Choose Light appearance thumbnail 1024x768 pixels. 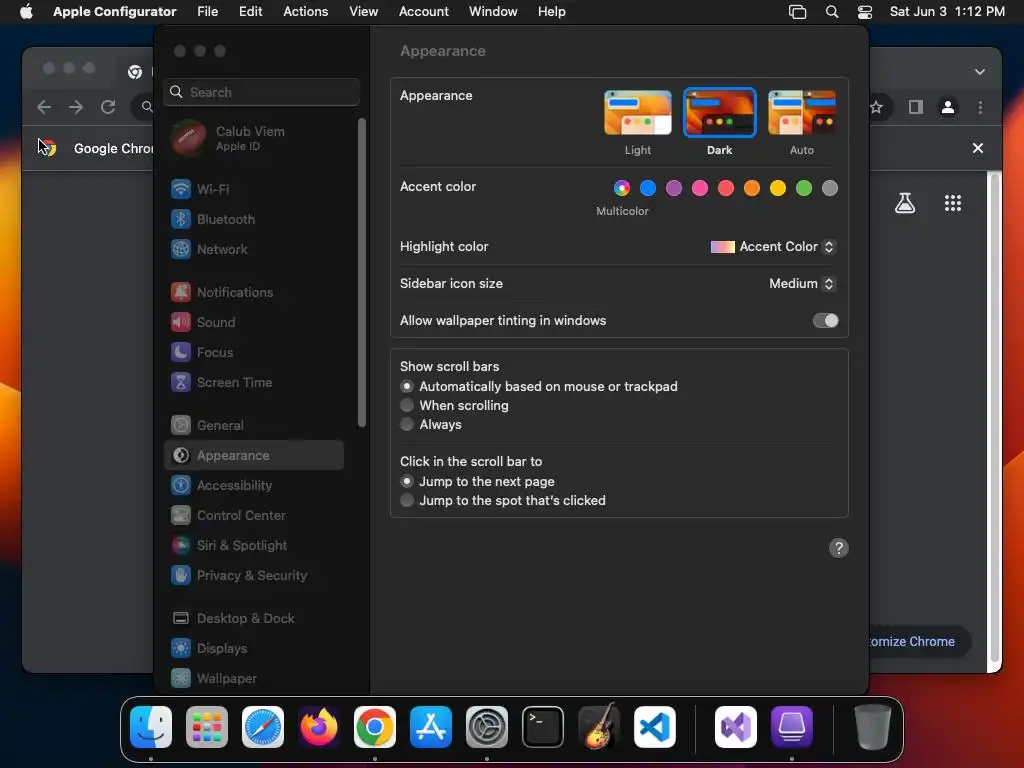[x=638, y=113]
